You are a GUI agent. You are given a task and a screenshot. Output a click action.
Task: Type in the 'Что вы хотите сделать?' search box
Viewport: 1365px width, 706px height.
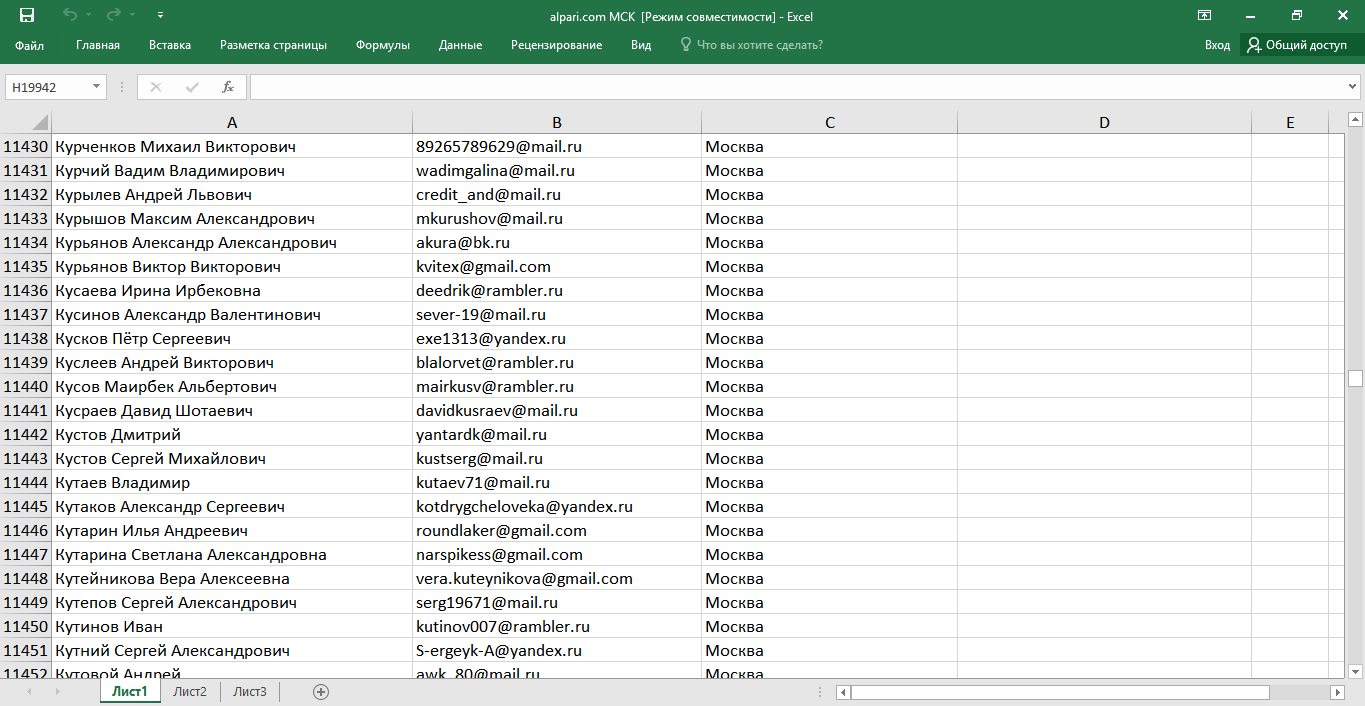pyautogui.click(x=759, y=45)
